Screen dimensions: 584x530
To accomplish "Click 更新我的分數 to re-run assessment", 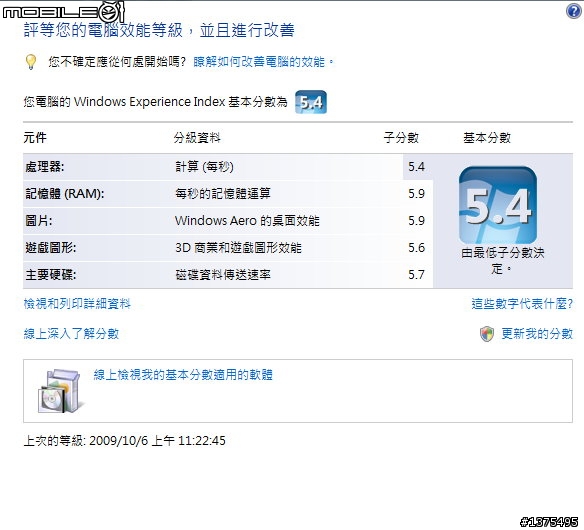I will click(x=537, y=334).
